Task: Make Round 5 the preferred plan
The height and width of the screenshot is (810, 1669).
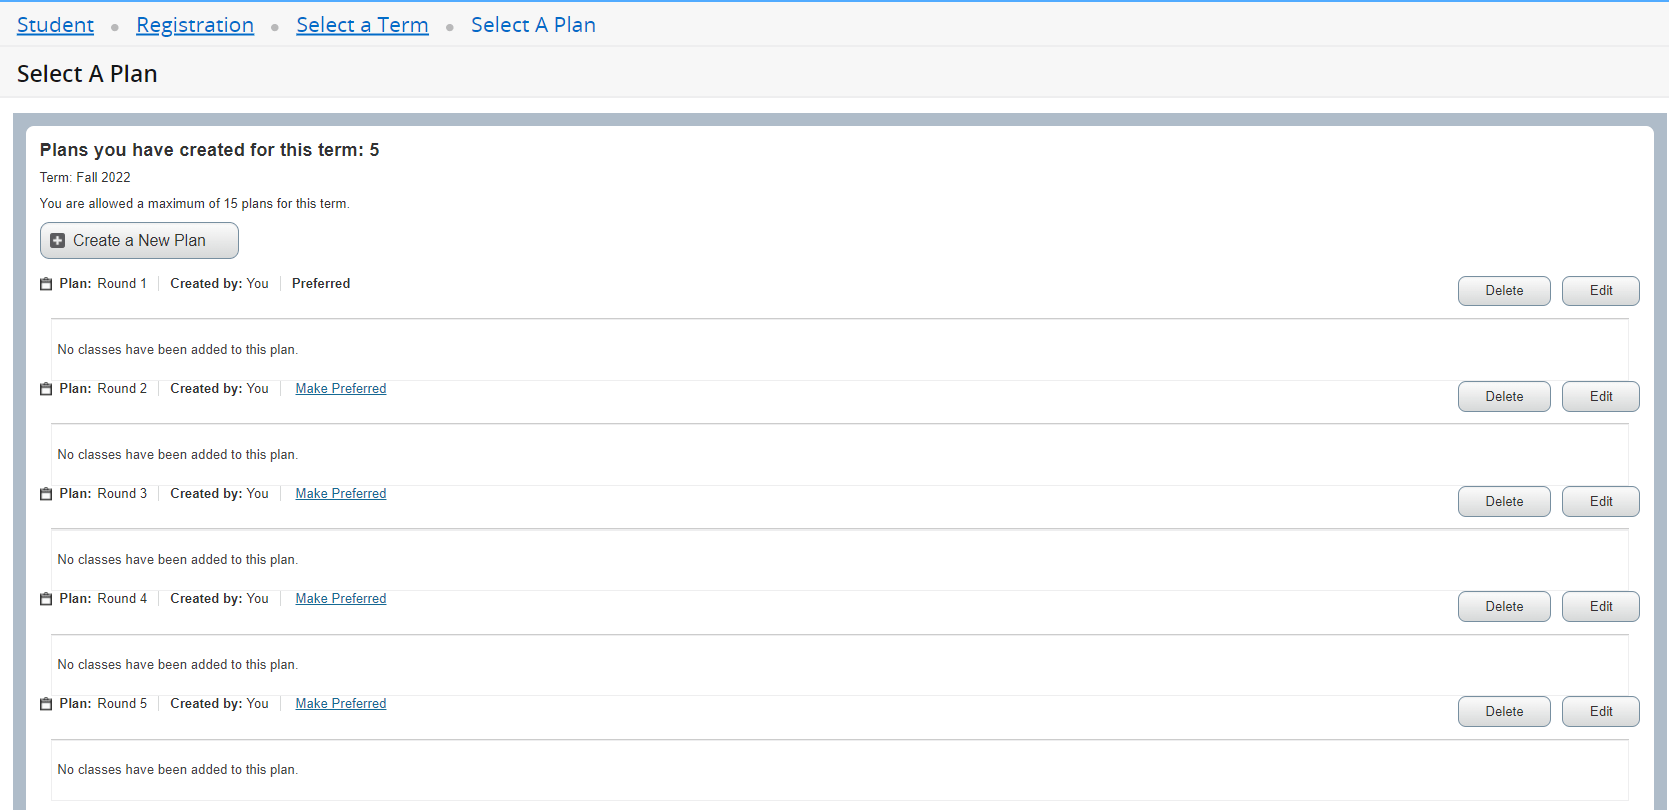Action: tap(341, 704)
